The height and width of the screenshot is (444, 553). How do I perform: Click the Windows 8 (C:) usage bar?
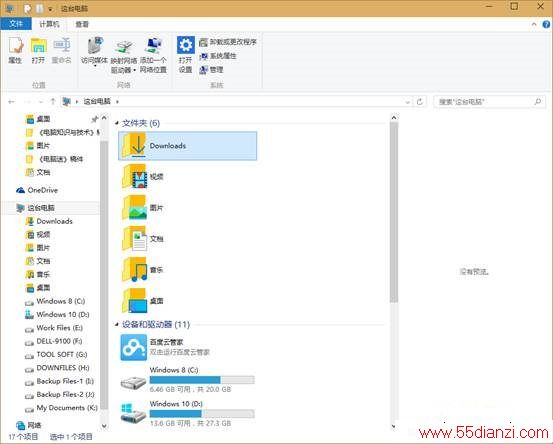point(202,380)
